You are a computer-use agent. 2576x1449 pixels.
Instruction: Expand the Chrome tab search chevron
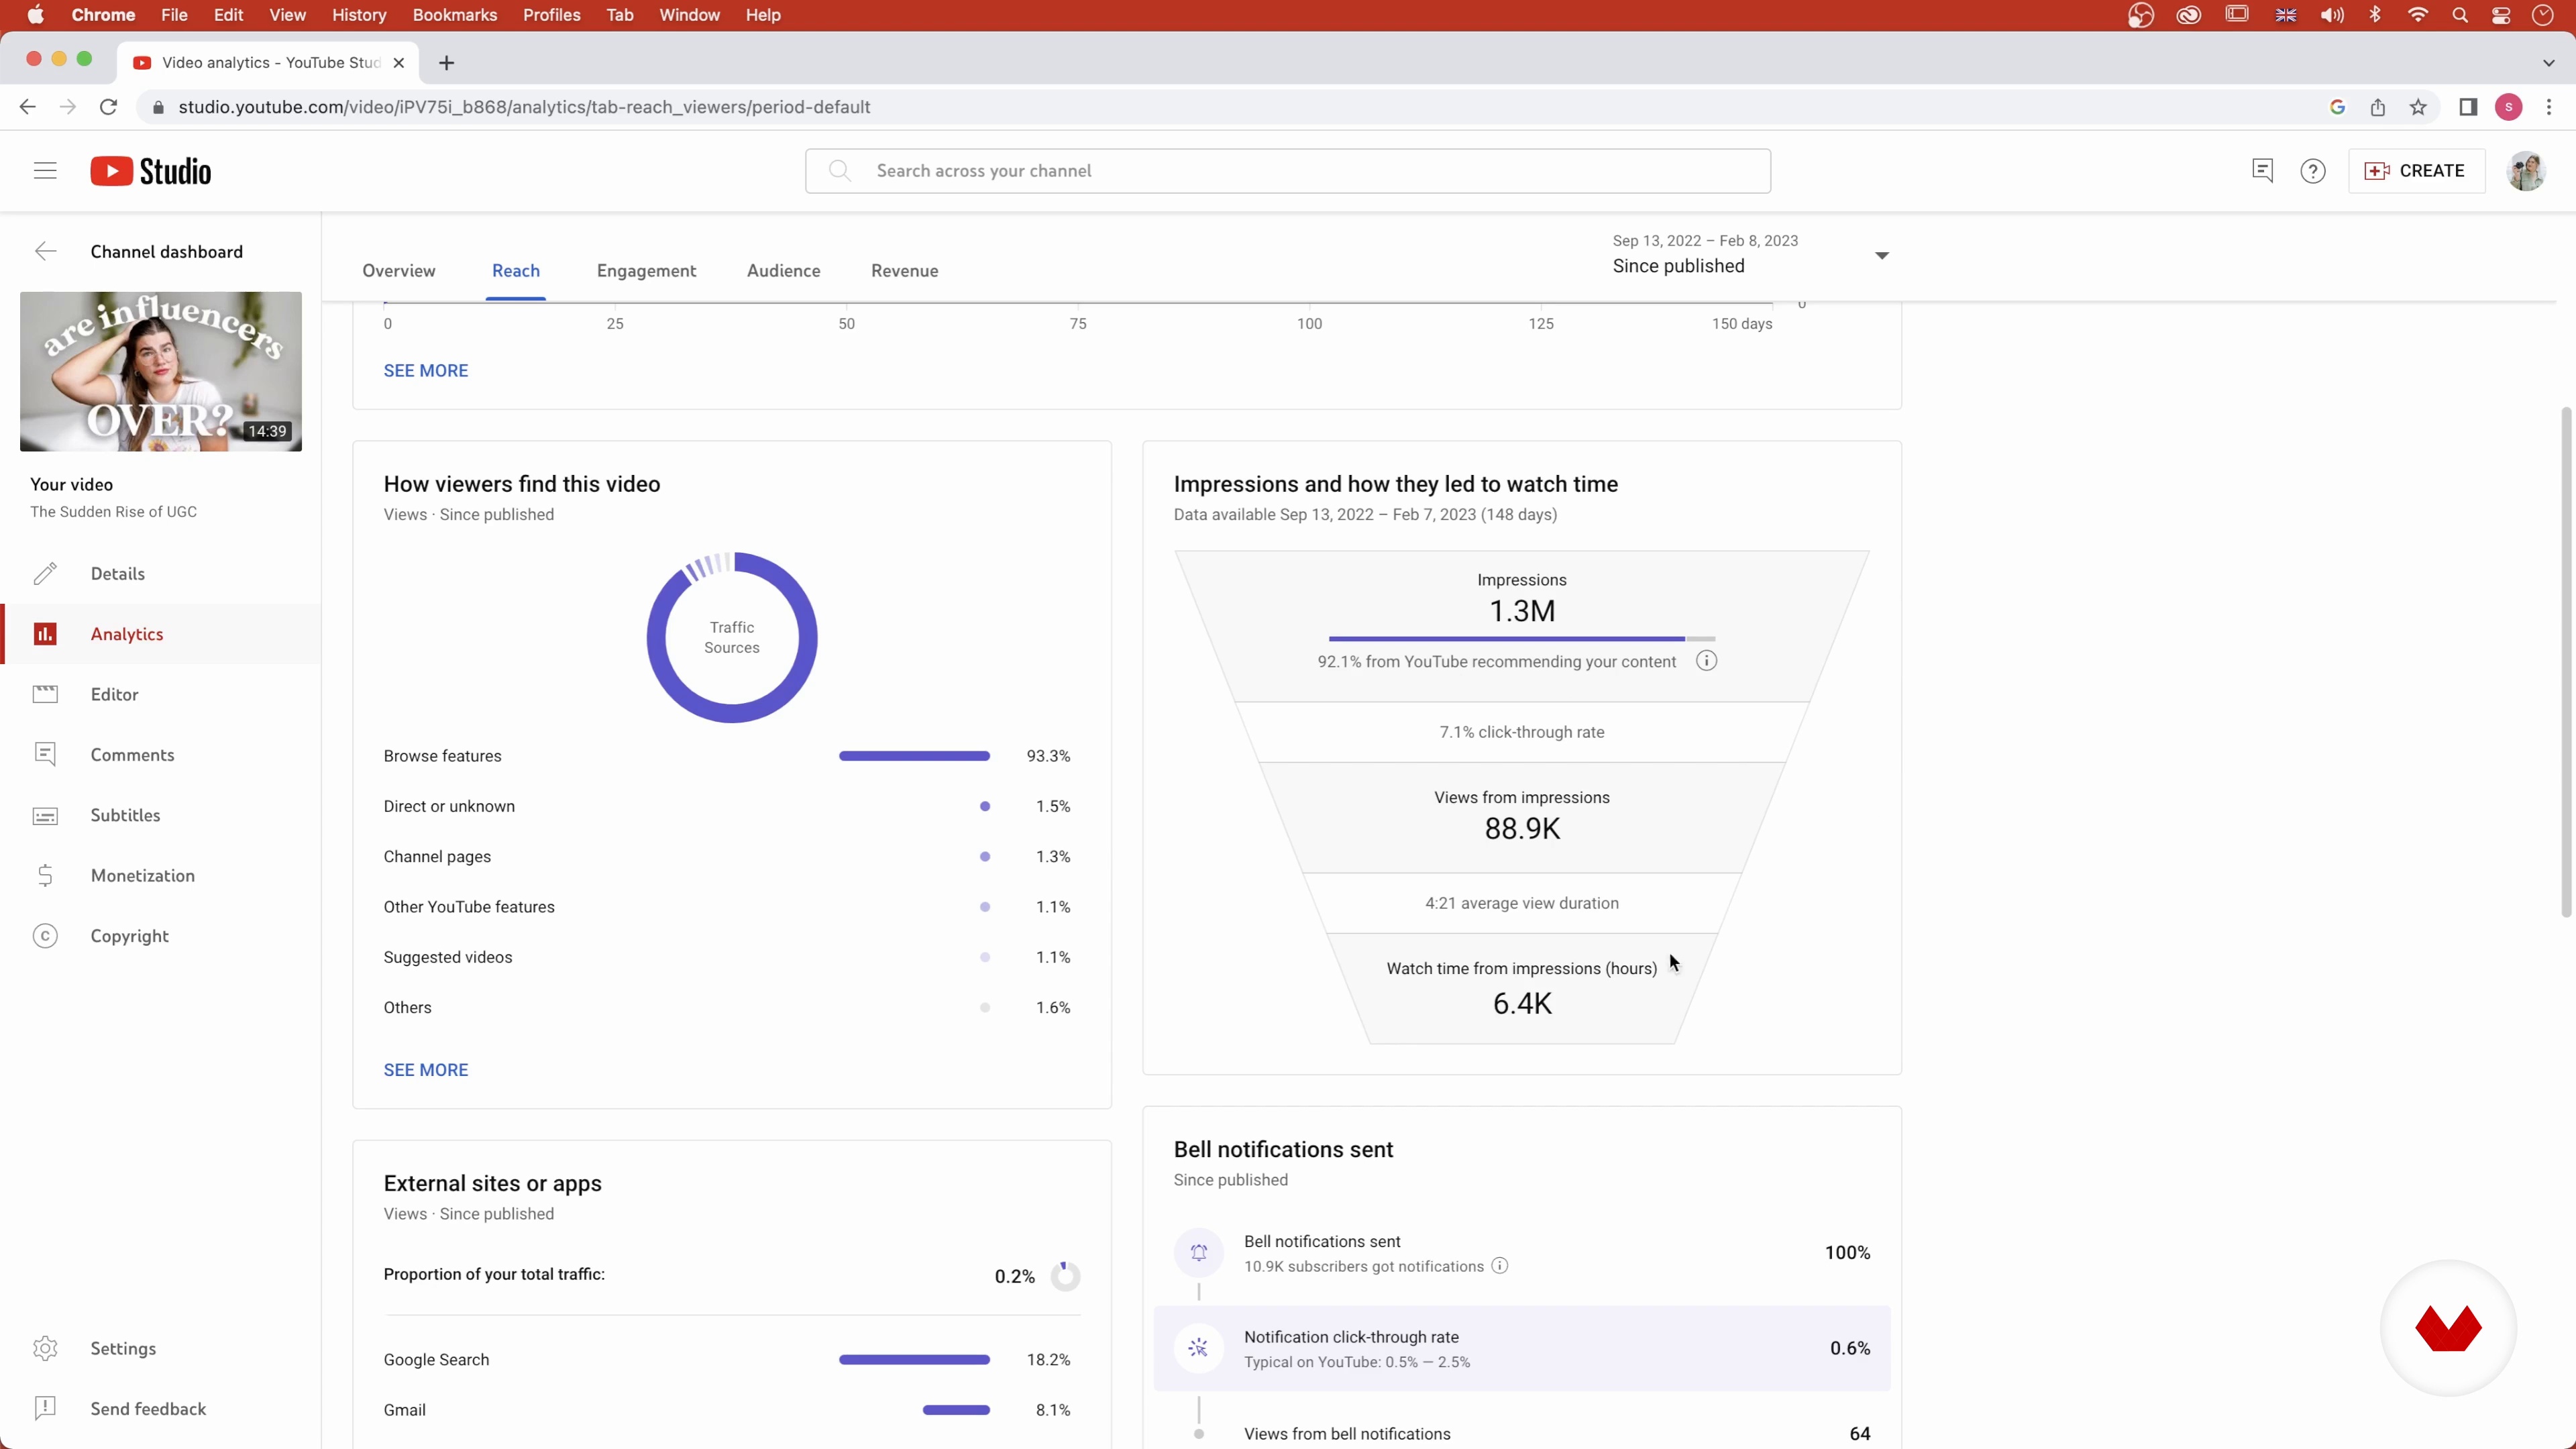click(x=2548, y=63)
